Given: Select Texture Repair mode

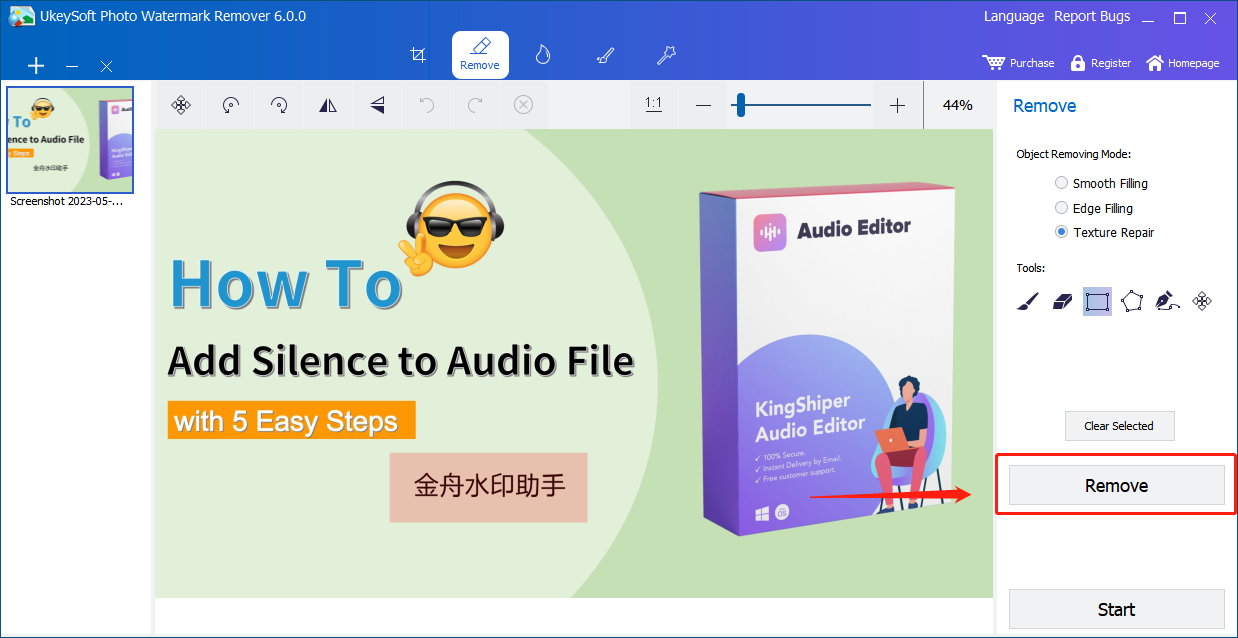Looking at the screenshot, I should pyautogui.click(x=1104, y=232).
